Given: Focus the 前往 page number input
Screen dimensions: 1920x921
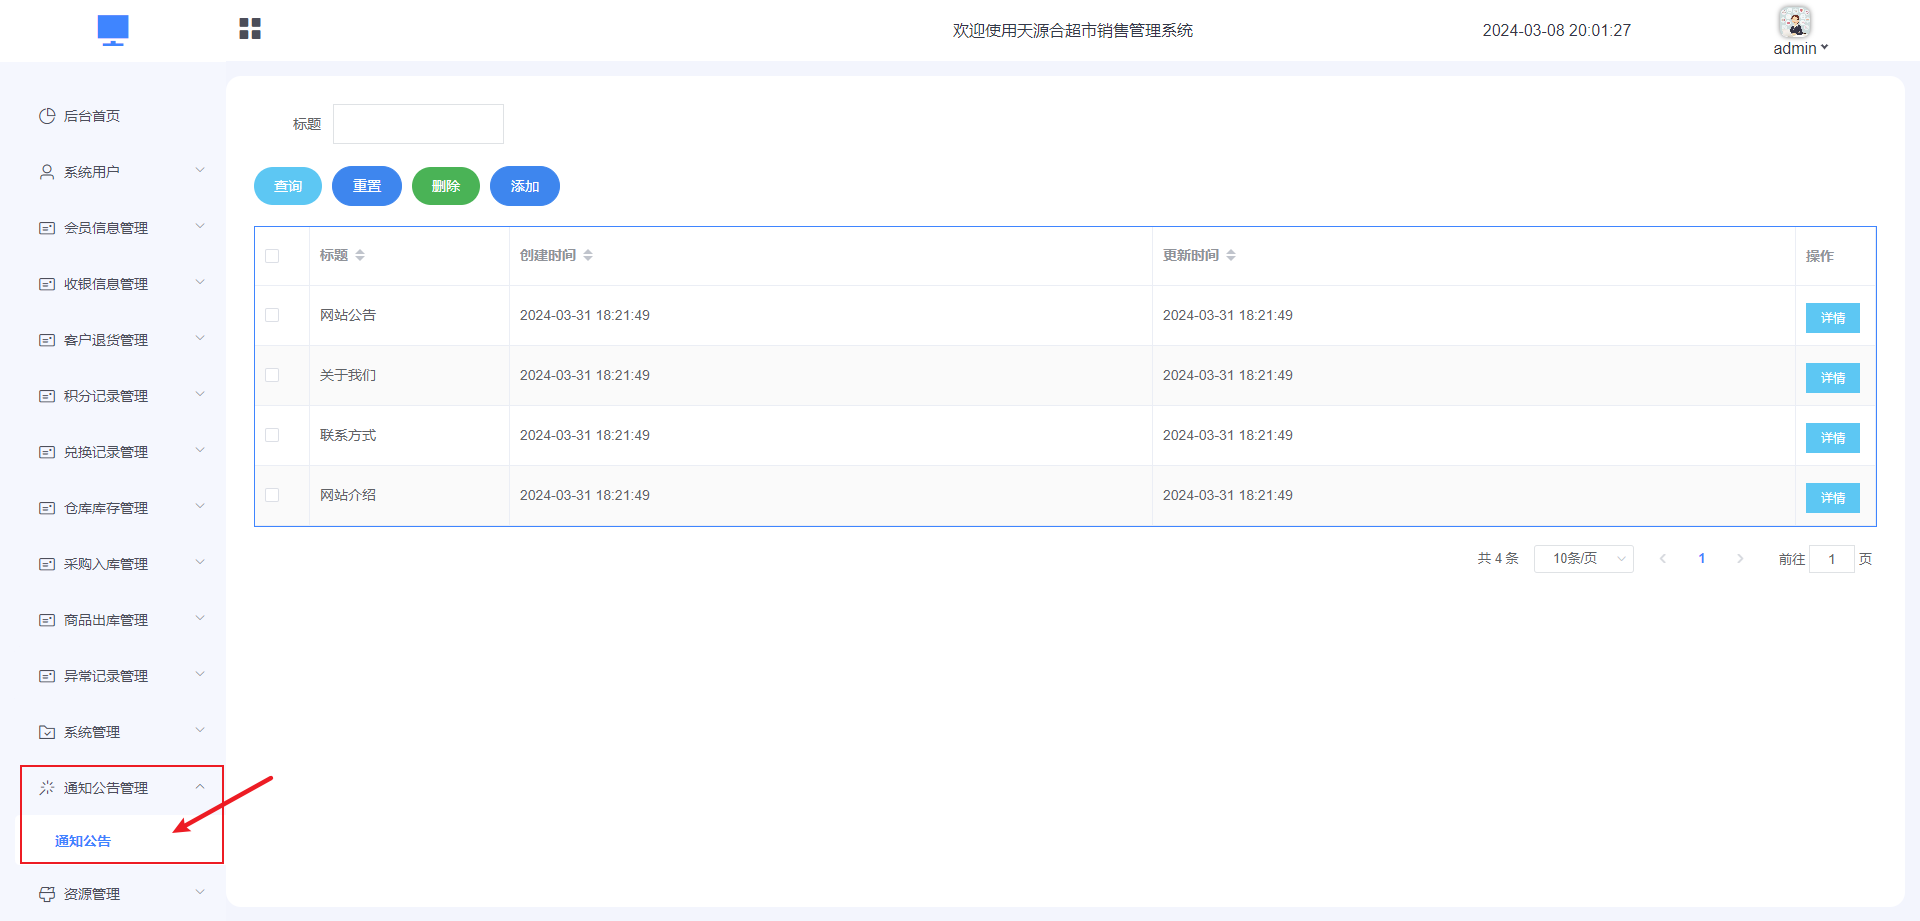Looking at the screenshot, I should point(1832,559).
